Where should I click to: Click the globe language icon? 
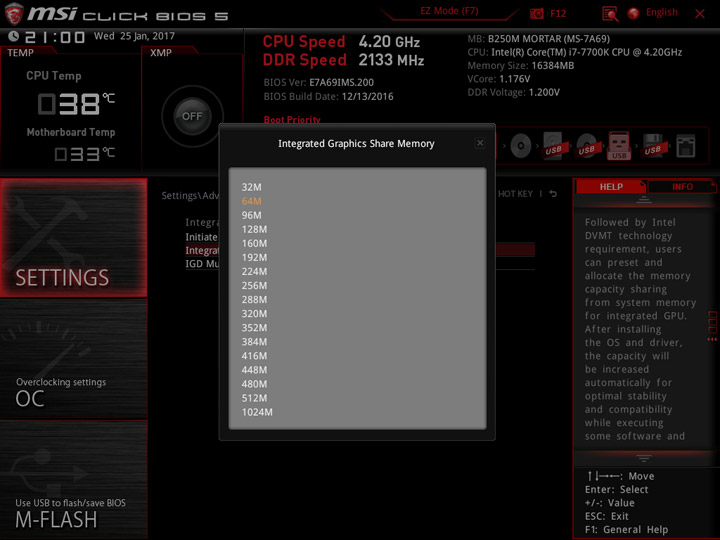point(634,13)
